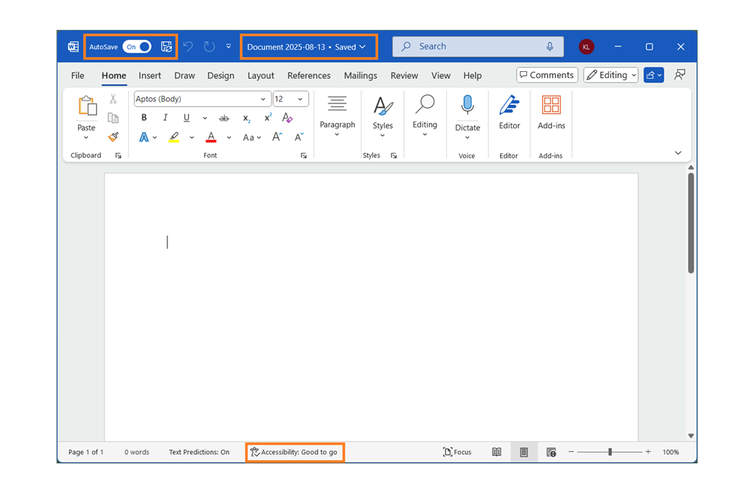Open the Add-ins button
The height and width of the screenshot is (500, 750).
click(551, 112)
